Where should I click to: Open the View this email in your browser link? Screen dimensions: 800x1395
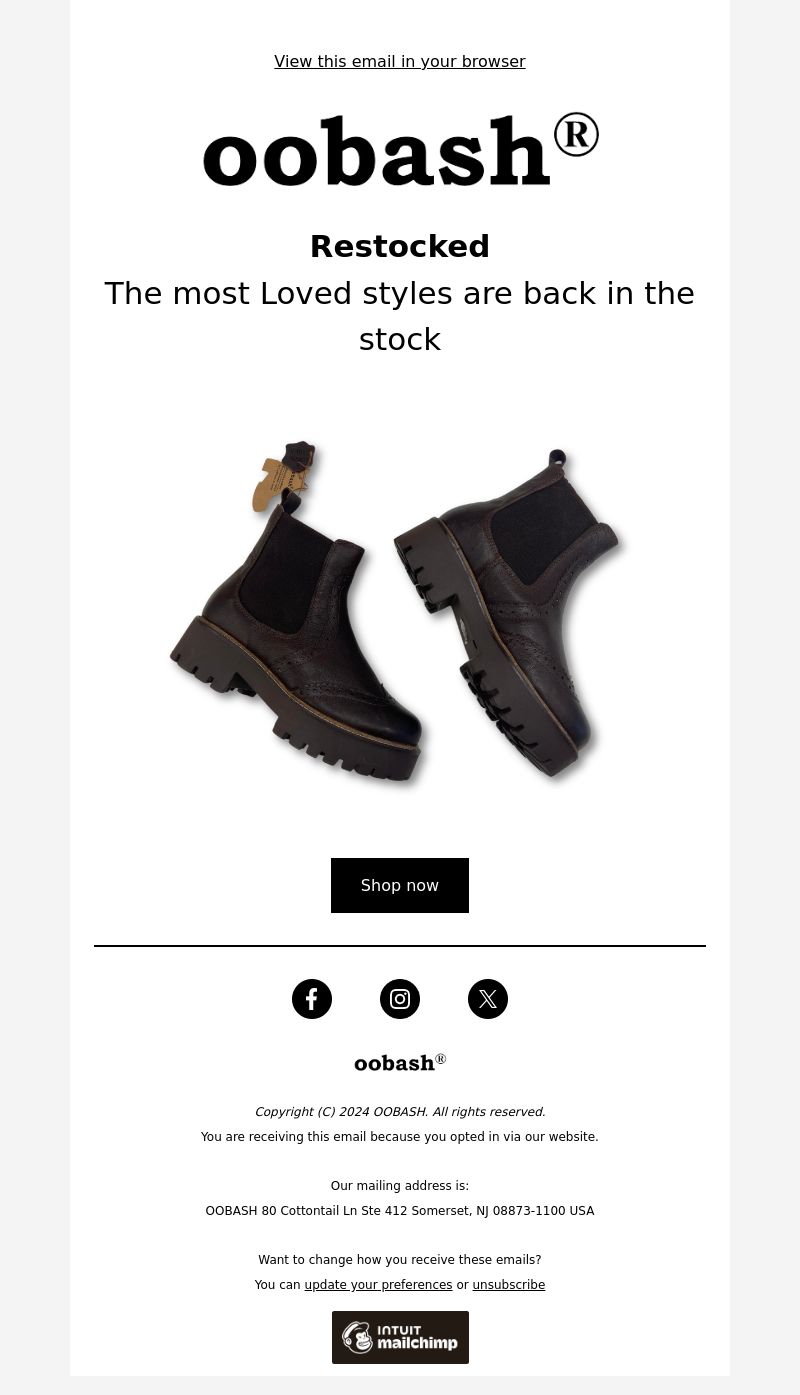400,62
